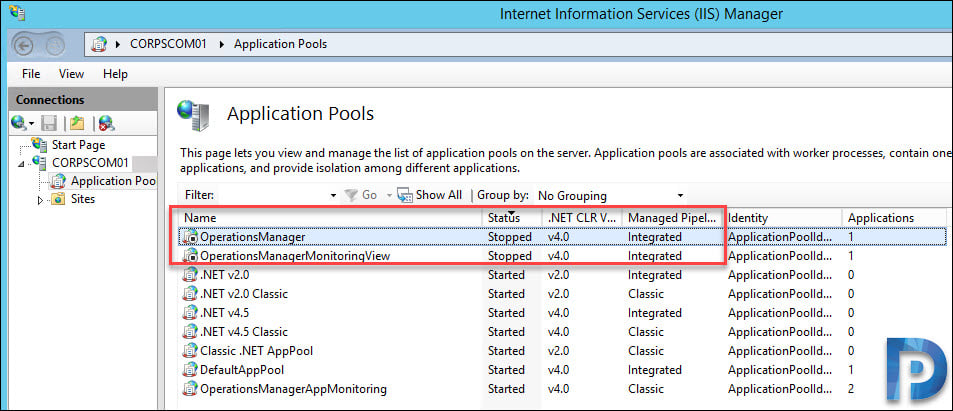
Task: Click the .NET v2.0 pool icon
Action: coord(190,275)
